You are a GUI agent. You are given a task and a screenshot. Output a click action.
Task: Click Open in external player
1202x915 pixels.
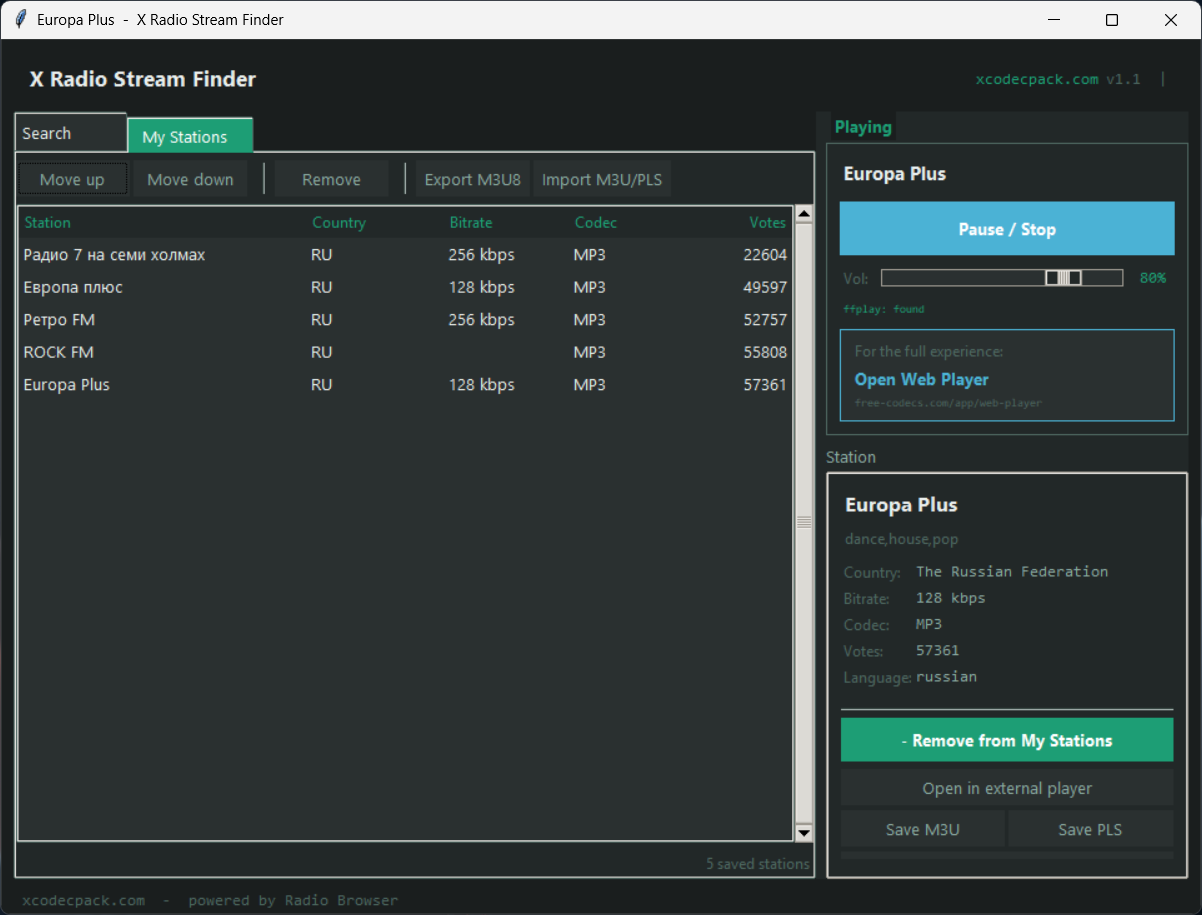click(1007, 788)
